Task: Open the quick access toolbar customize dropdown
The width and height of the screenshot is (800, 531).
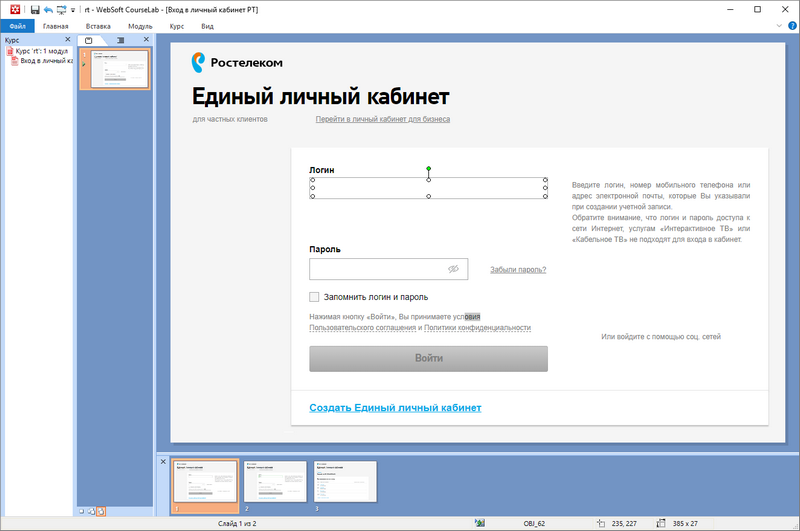Action: click(x=73, y=10)
